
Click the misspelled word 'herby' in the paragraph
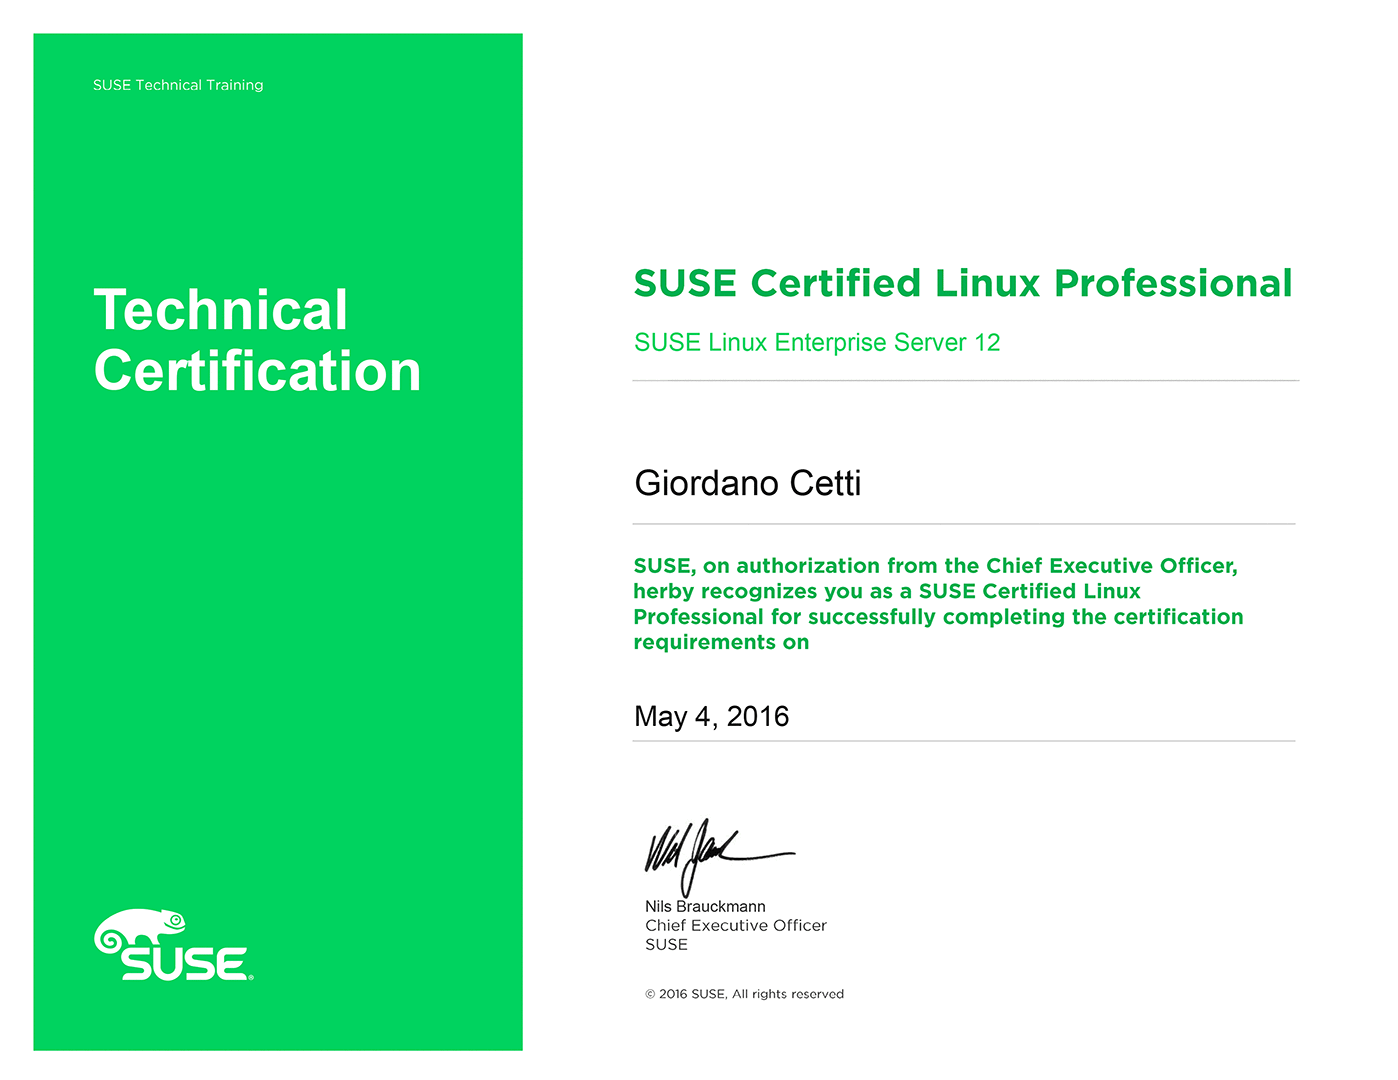click(664, 592)
